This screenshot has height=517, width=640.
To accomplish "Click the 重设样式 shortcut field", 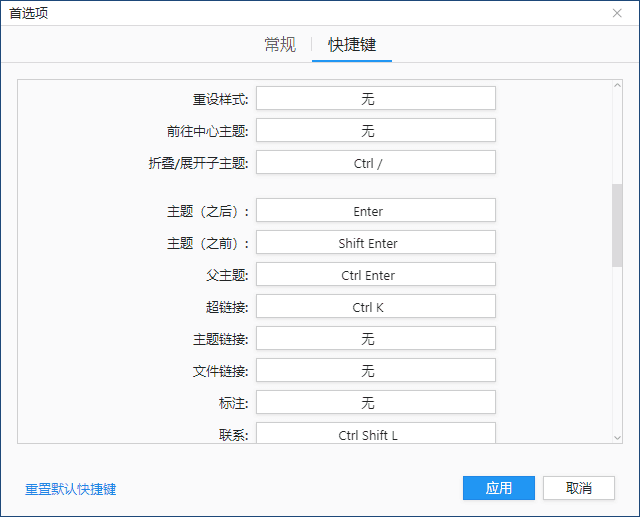I will click(376, 98).
